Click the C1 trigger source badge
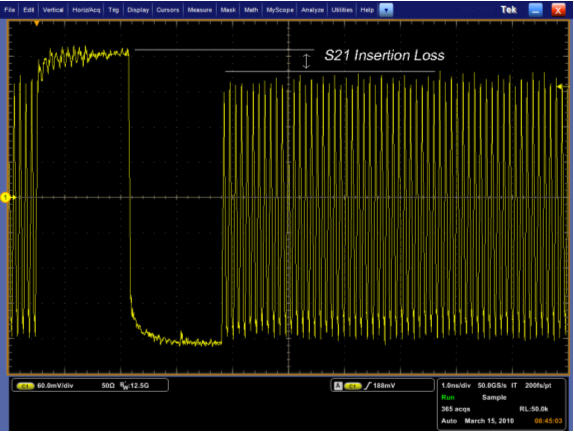 pos(353,386)
